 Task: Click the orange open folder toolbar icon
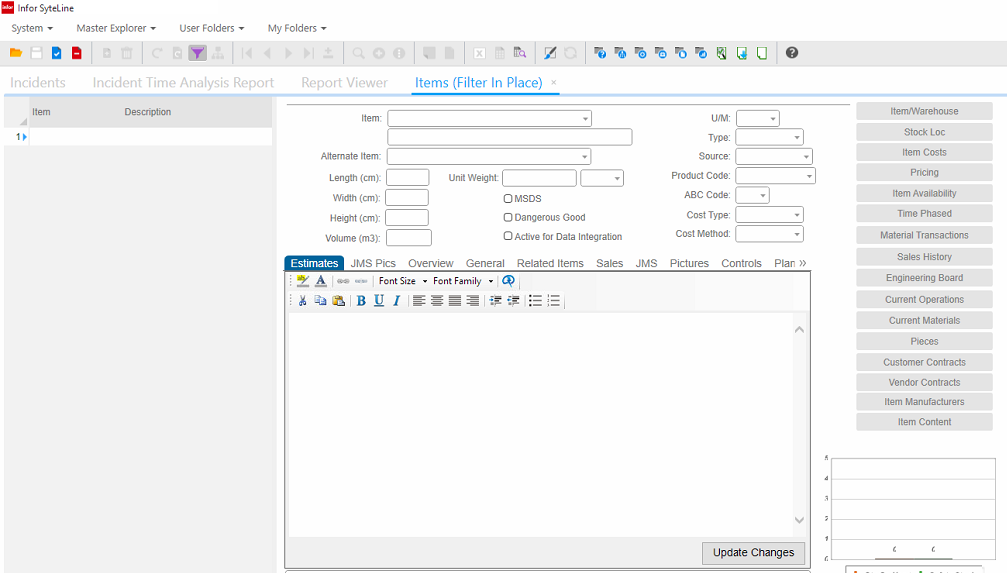[15, 53]
